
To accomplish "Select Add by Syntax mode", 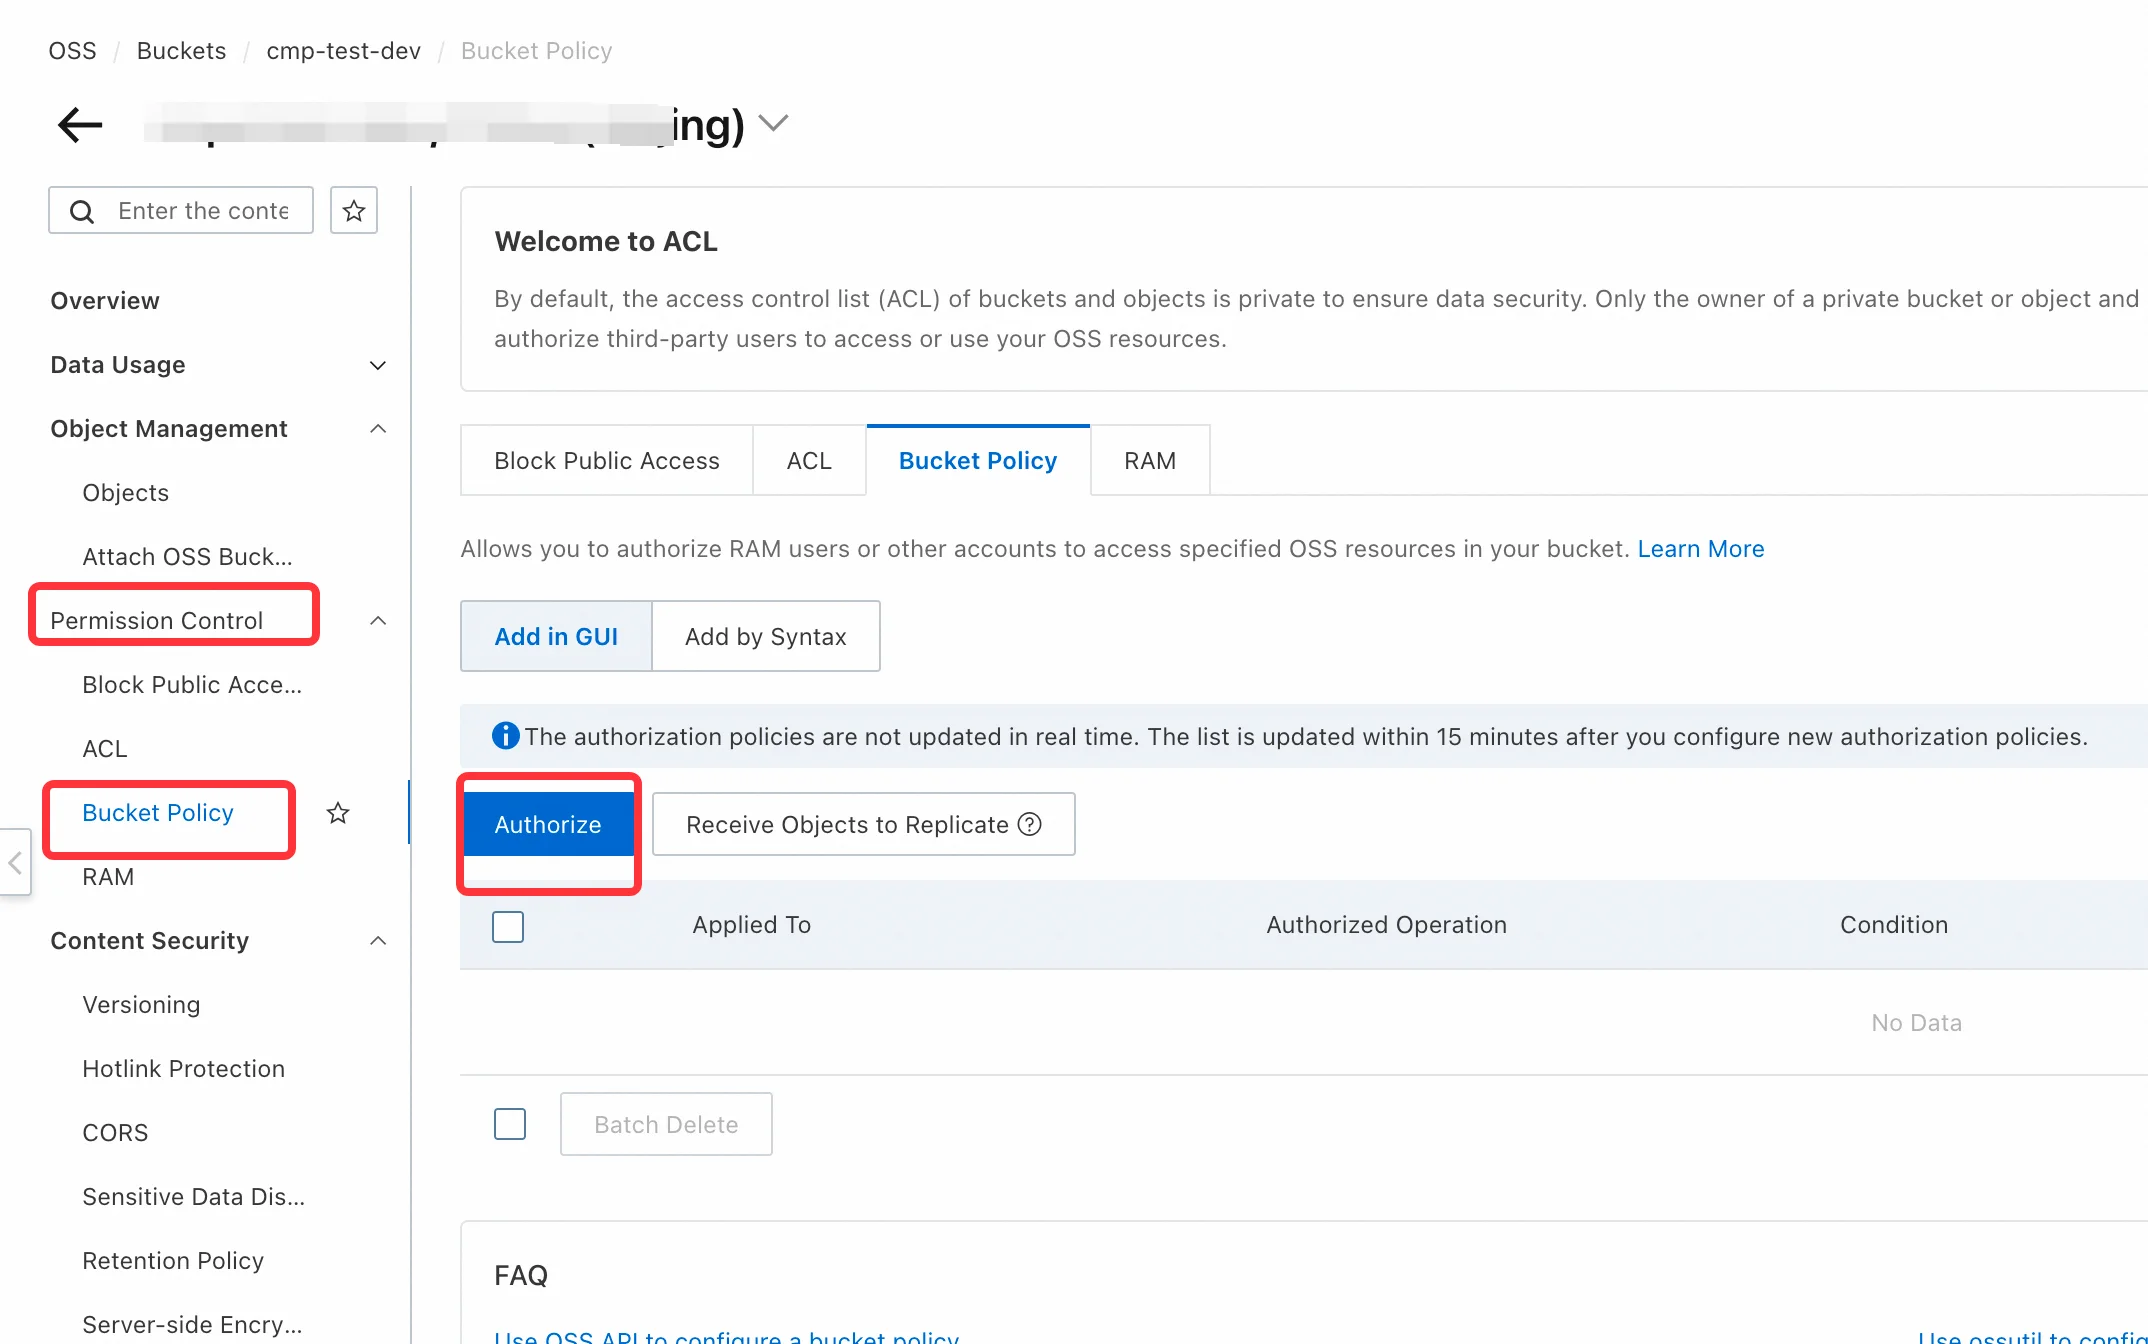I will tap(766, 636).
